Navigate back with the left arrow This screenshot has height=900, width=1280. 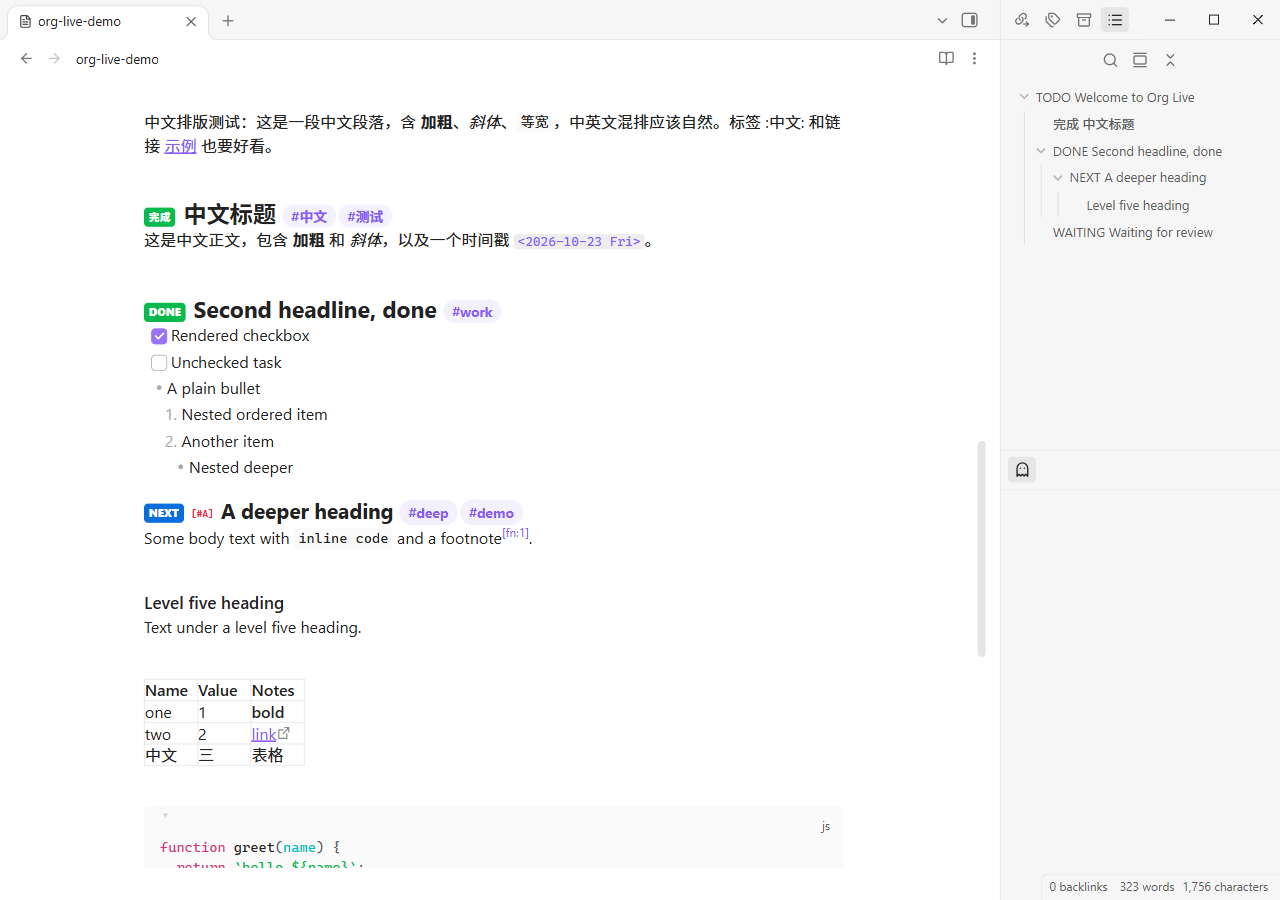pos(27,59)
